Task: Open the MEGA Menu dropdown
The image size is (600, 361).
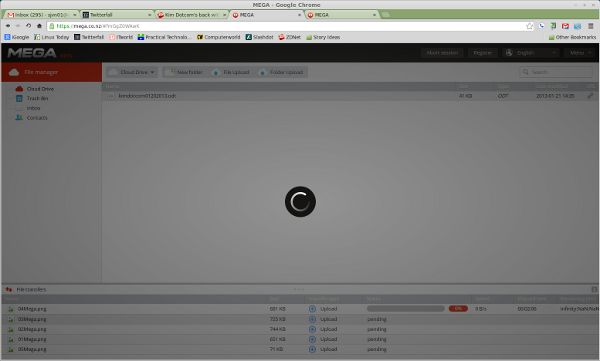Action: coord(580,53)
